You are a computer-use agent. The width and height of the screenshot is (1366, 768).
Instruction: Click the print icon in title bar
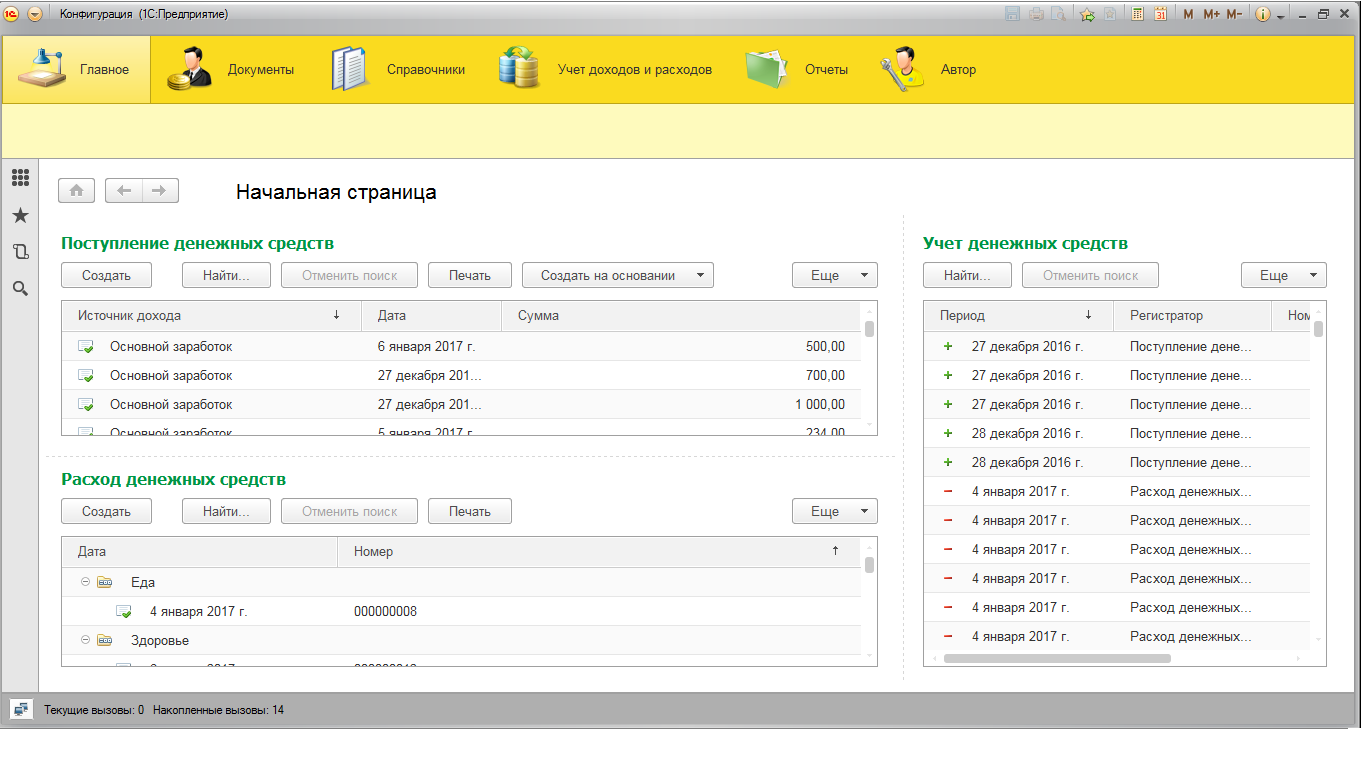[x=1036, y=14]
